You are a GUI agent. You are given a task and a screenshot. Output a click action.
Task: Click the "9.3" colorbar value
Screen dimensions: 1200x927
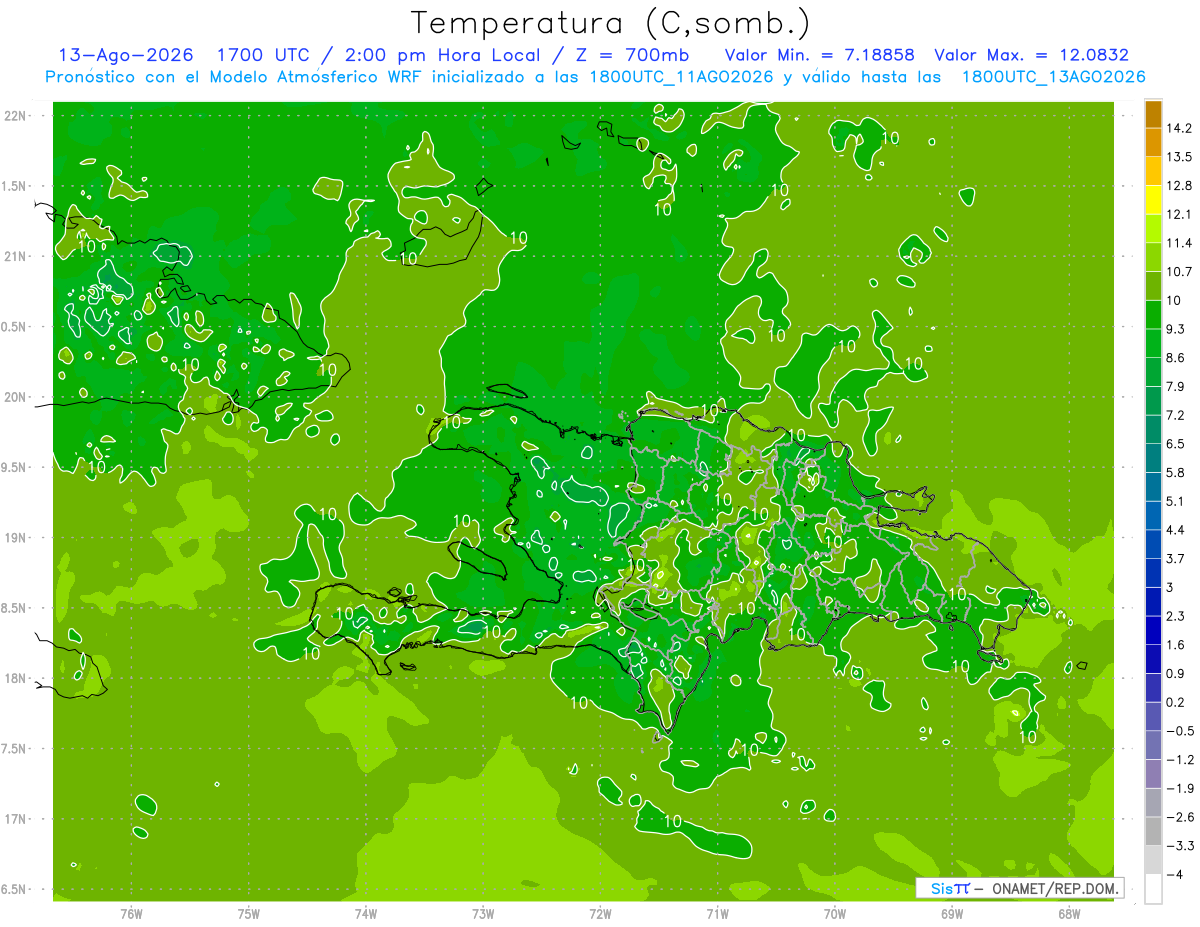point(1175,329)
